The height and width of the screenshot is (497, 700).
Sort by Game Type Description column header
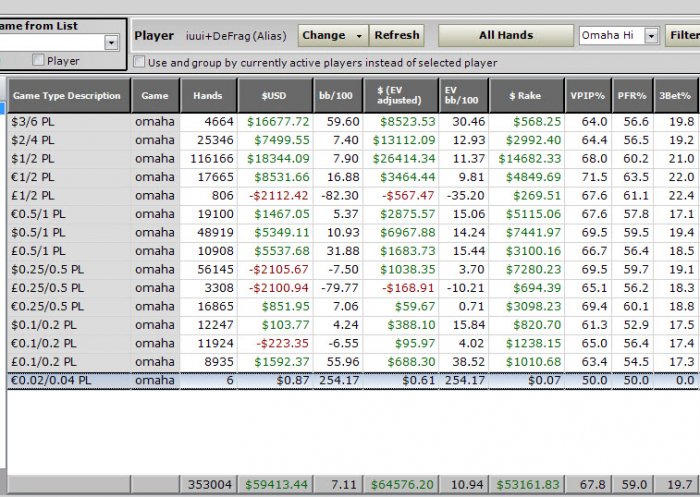click(x=68, y=96)
